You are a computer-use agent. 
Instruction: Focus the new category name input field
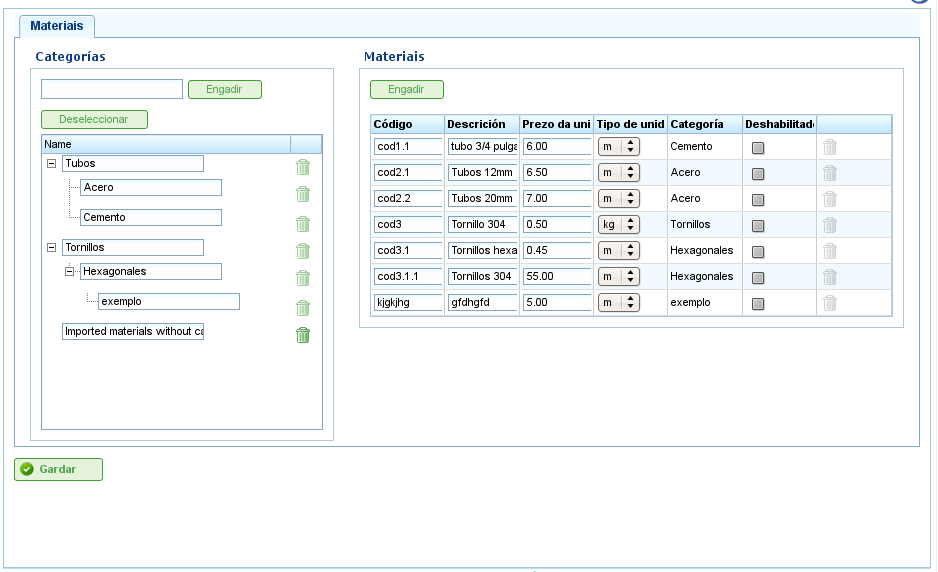[112, 89]
